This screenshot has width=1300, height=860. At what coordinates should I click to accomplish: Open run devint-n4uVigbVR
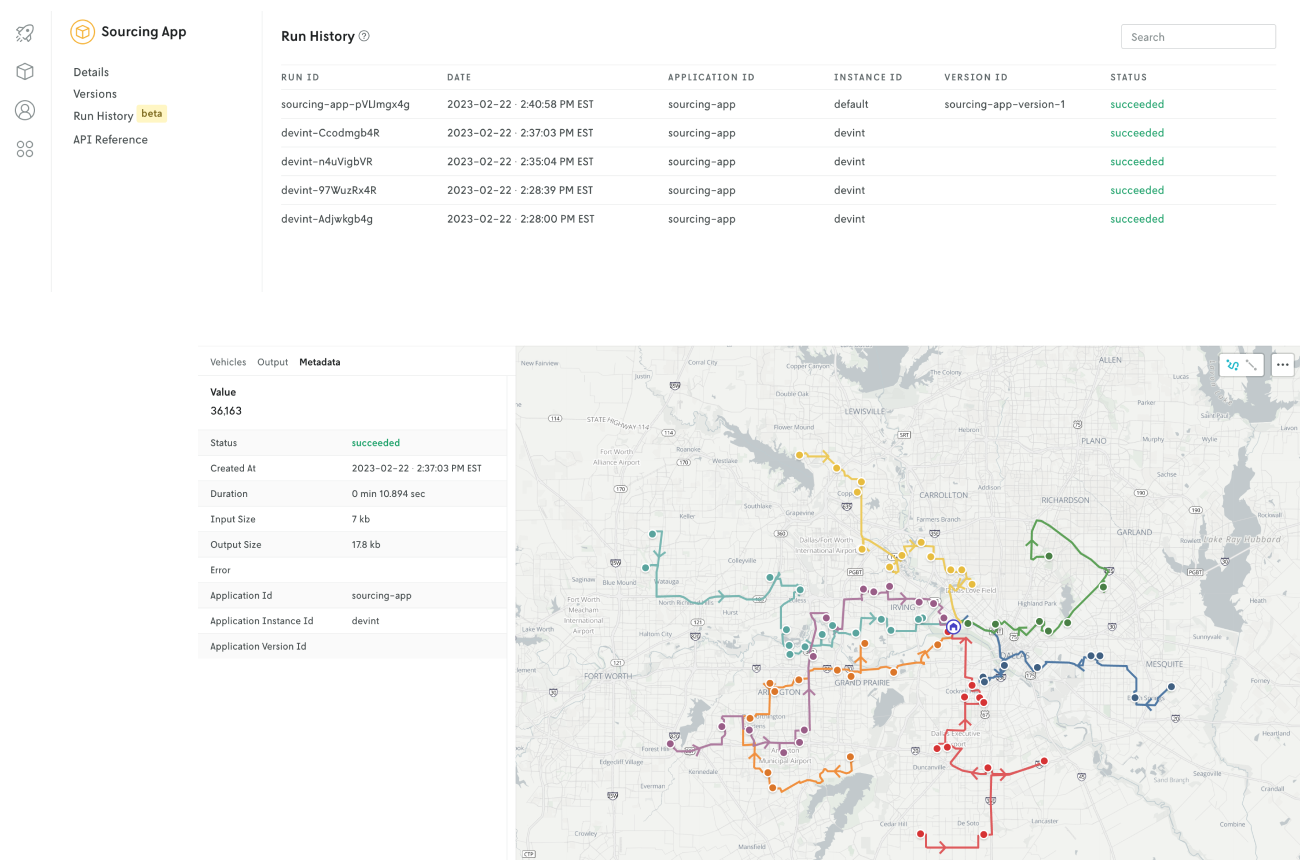click(x=327, y=162)
